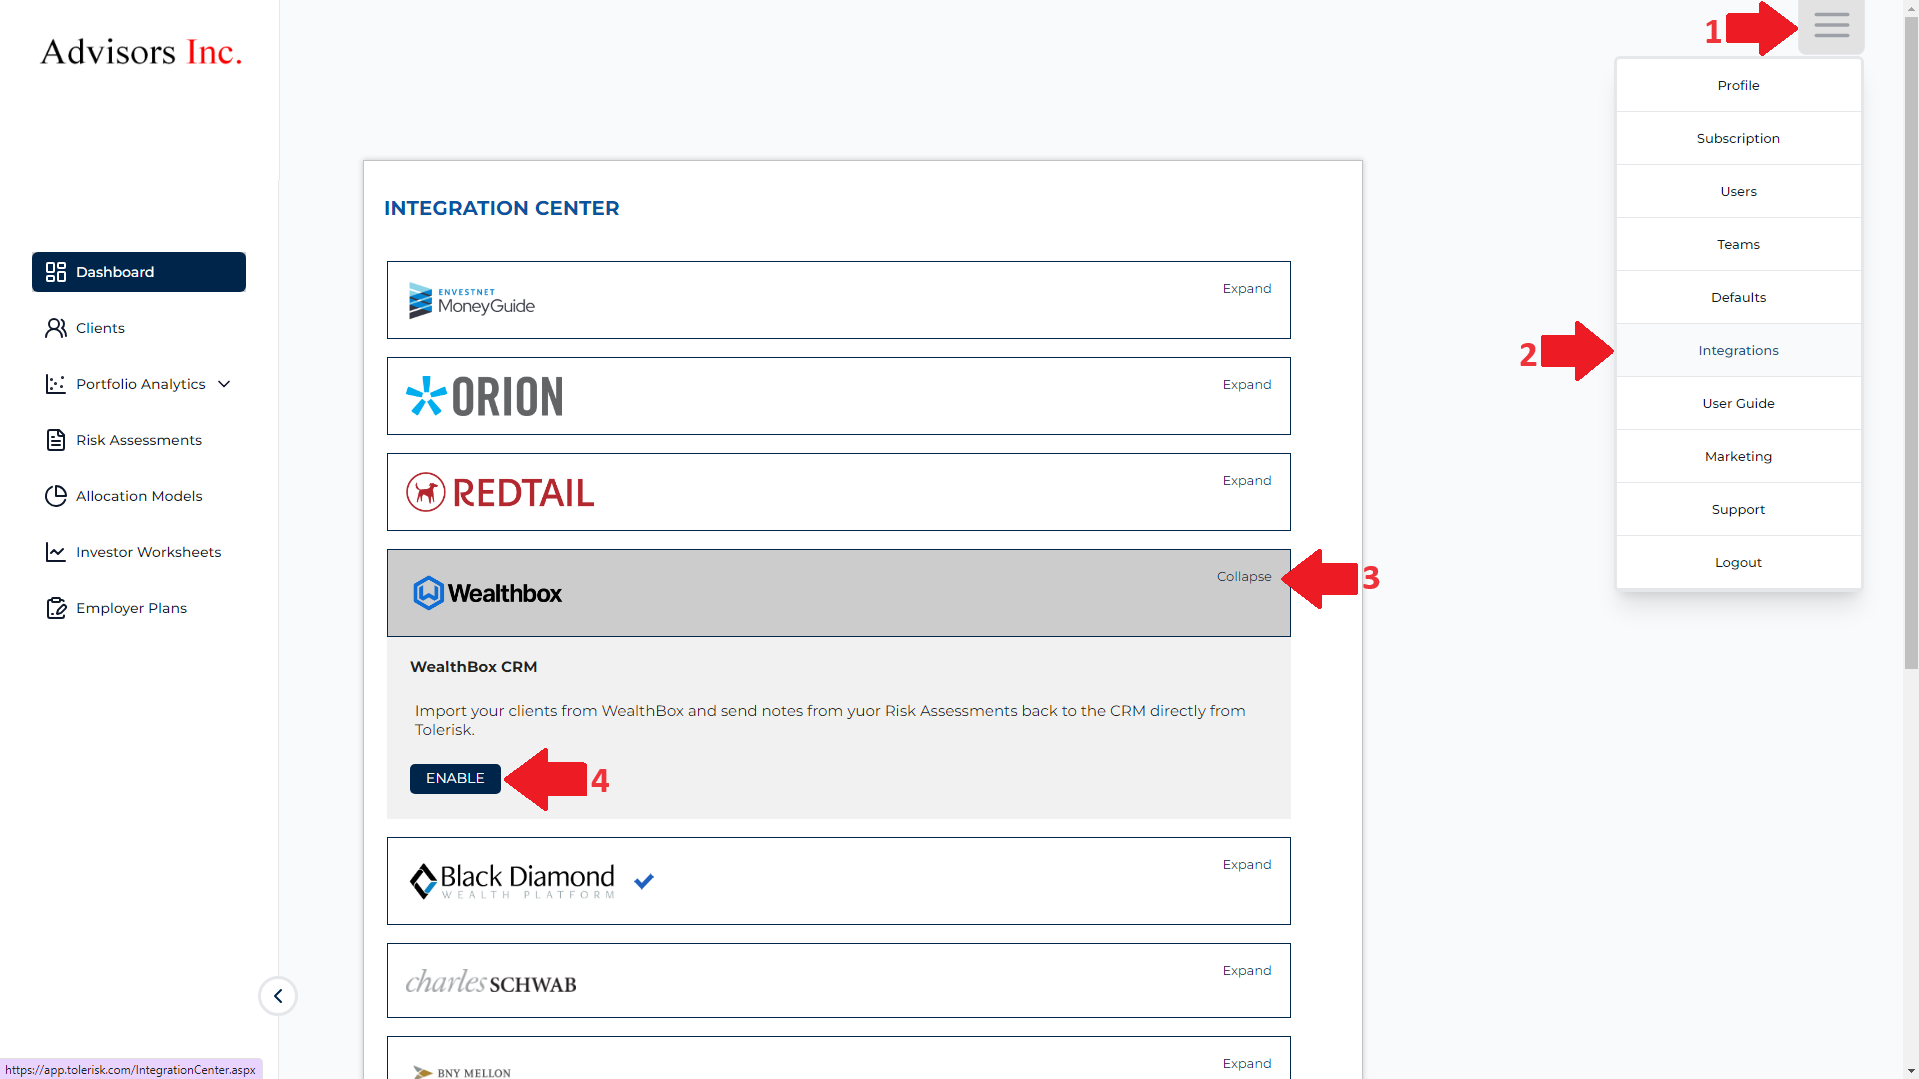Image resolution: width=1919 pixels, height=1079 pixels.
Task: Click the blue checkmark beside Black Diamond
Action: point(644,881)
